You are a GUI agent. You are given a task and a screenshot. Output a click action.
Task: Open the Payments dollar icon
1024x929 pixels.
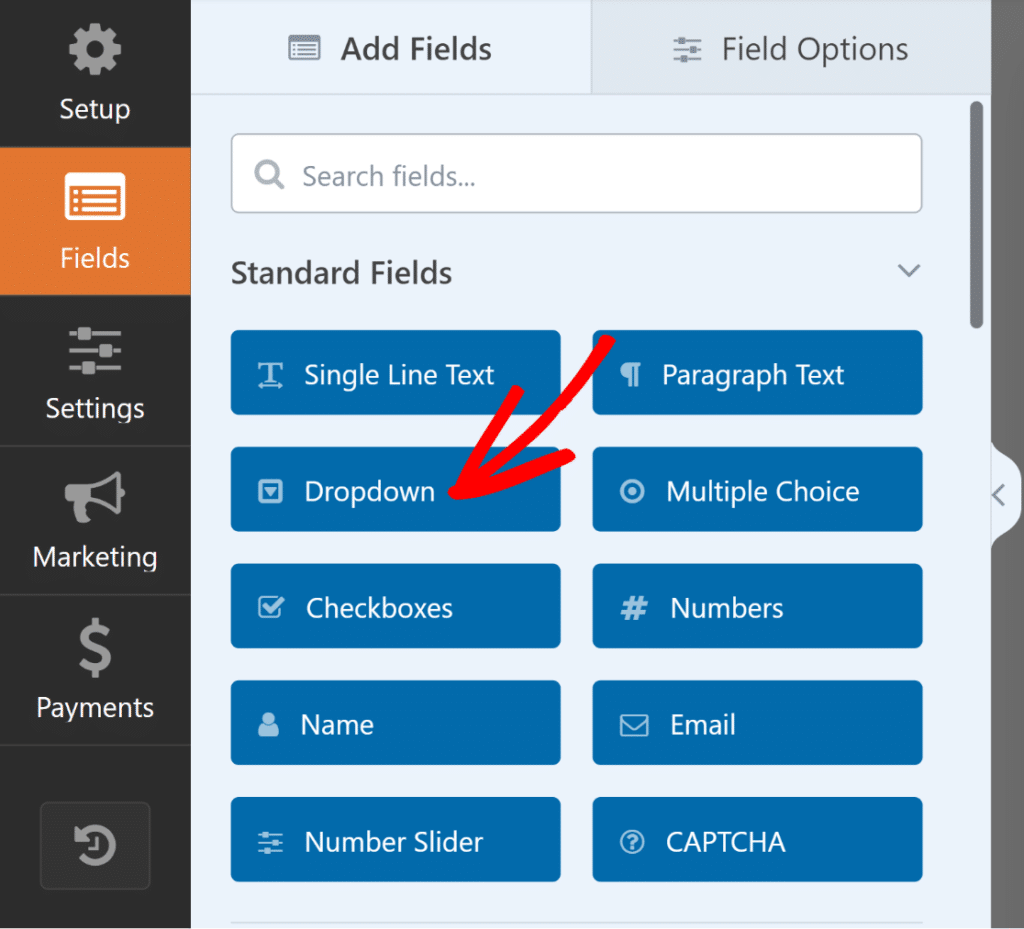pyautogui.click(x=95, y=648)
